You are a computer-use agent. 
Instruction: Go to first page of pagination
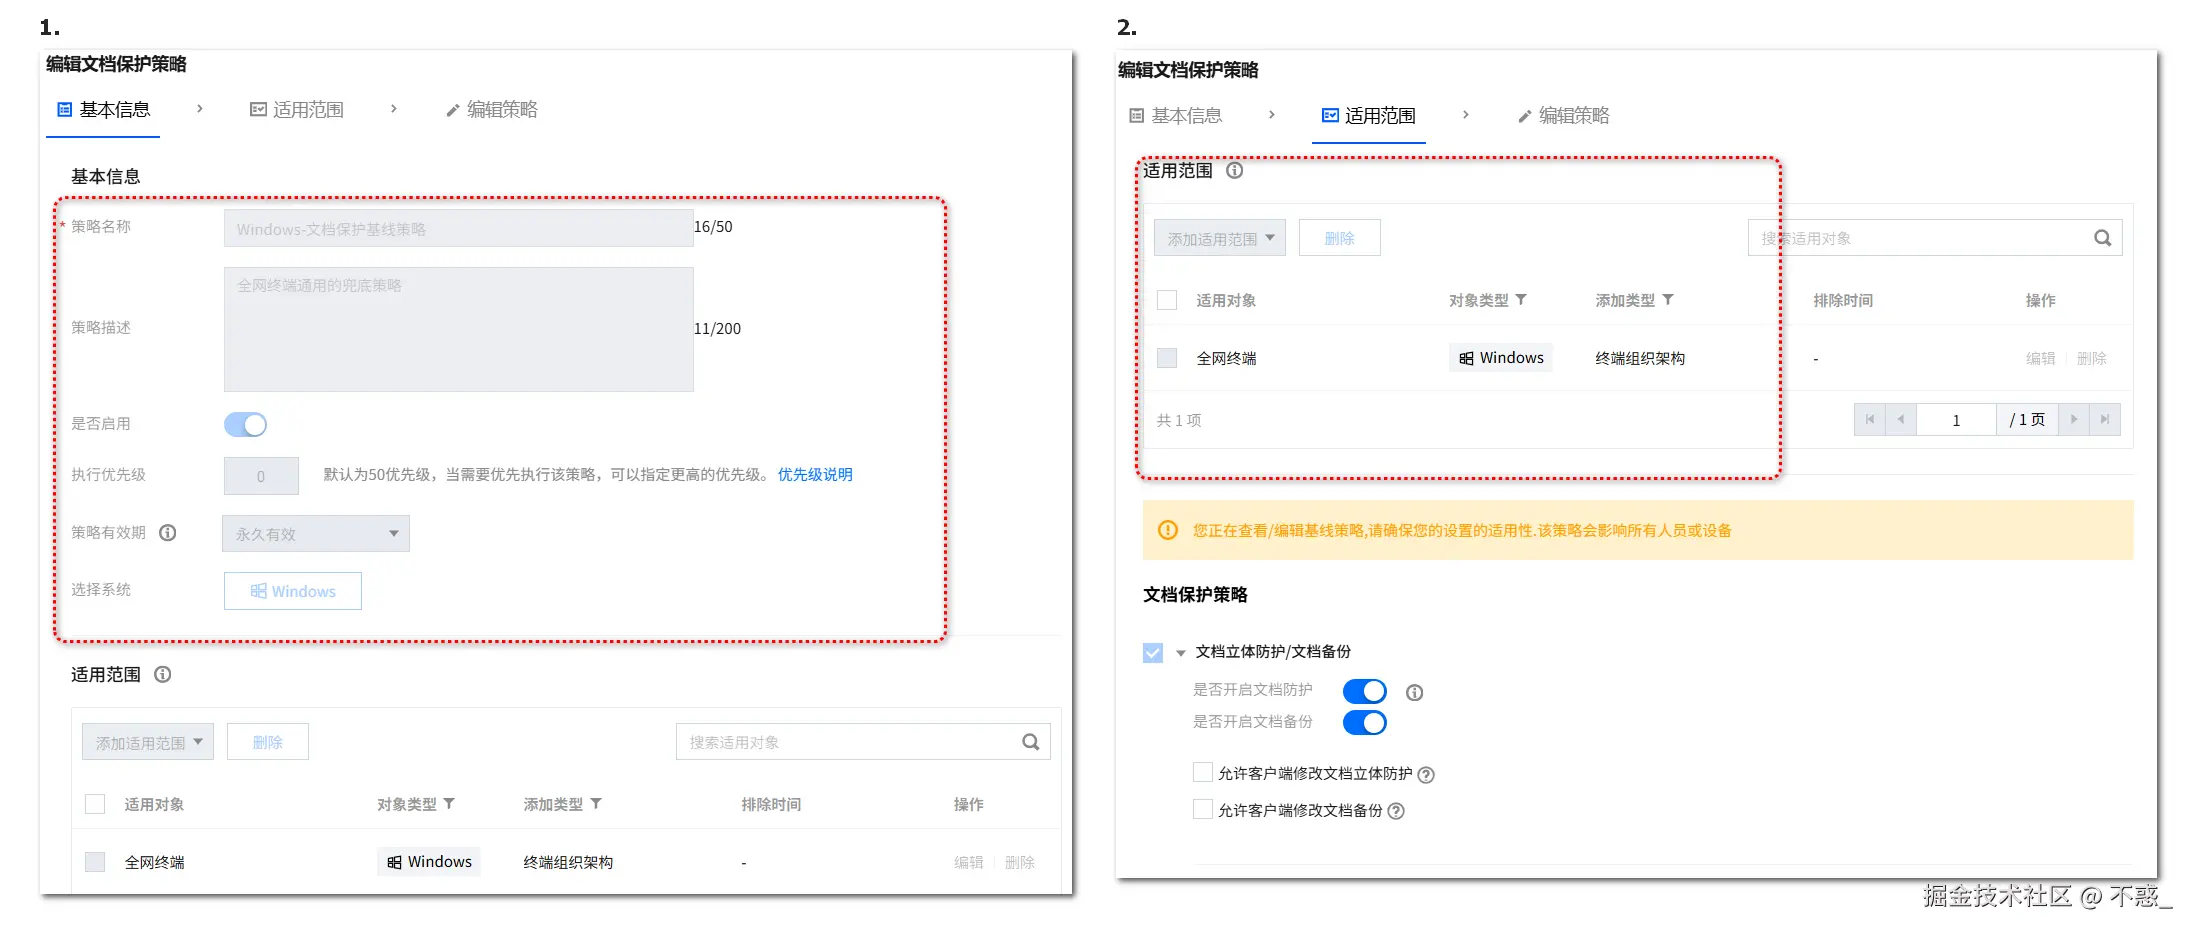(x=1869, y=420)
